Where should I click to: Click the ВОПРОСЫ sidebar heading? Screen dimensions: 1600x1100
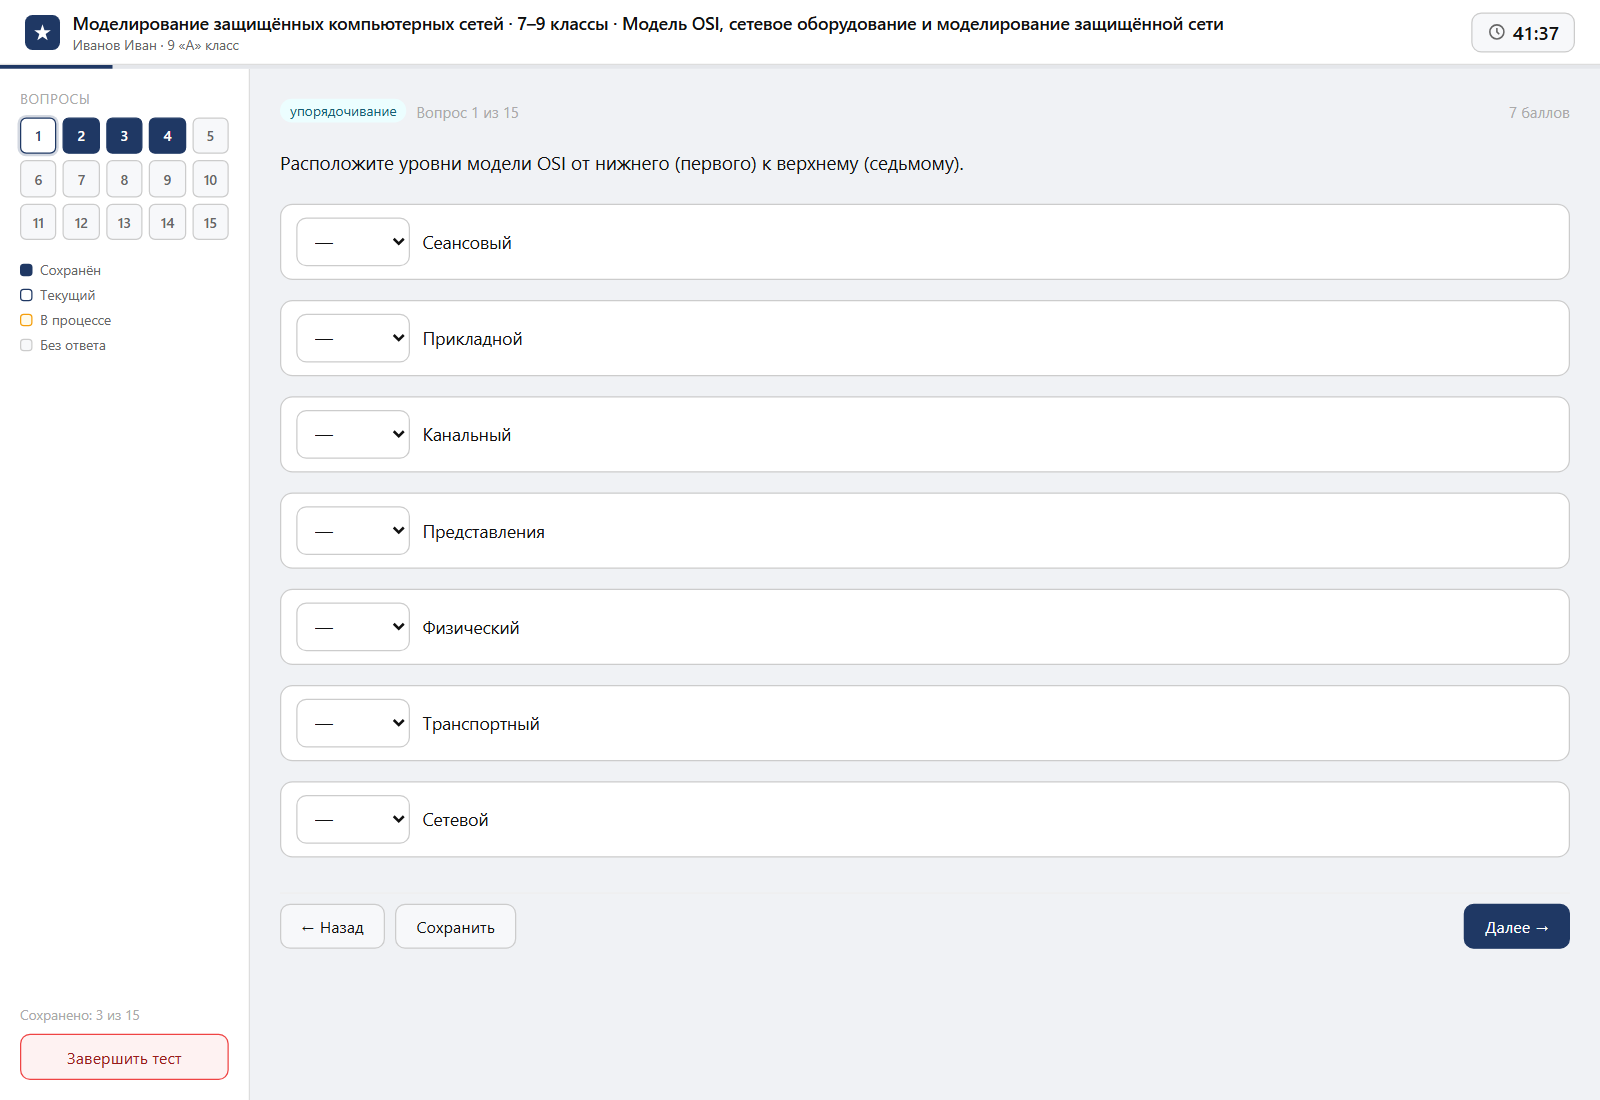point(55,99)
